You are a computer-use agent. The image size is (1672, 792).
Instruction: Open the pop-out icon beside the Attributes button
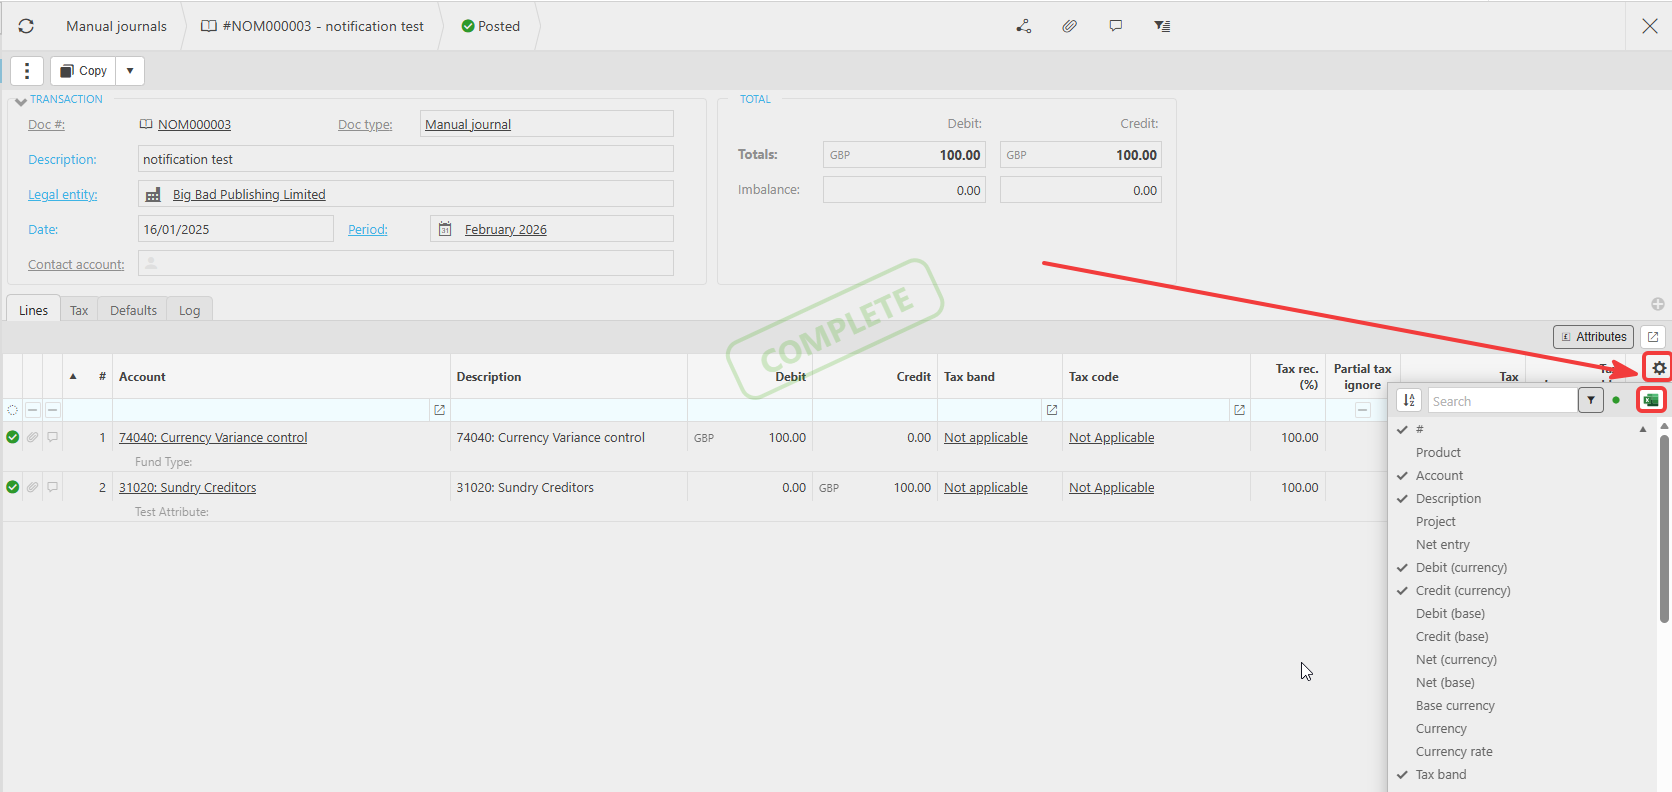[1653, 337]
